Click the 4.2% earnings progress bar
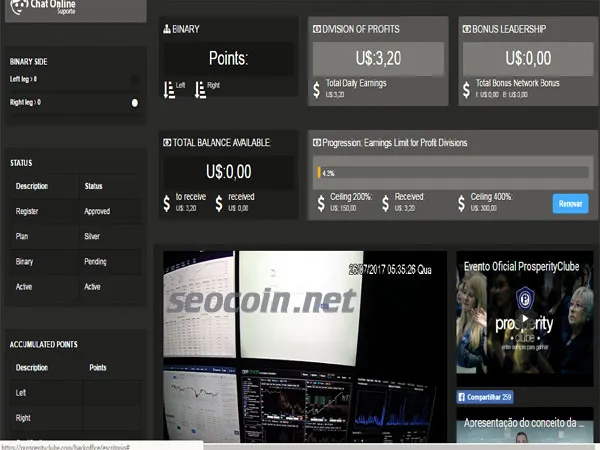Screen dimensions: 600x450 [453, 173]
